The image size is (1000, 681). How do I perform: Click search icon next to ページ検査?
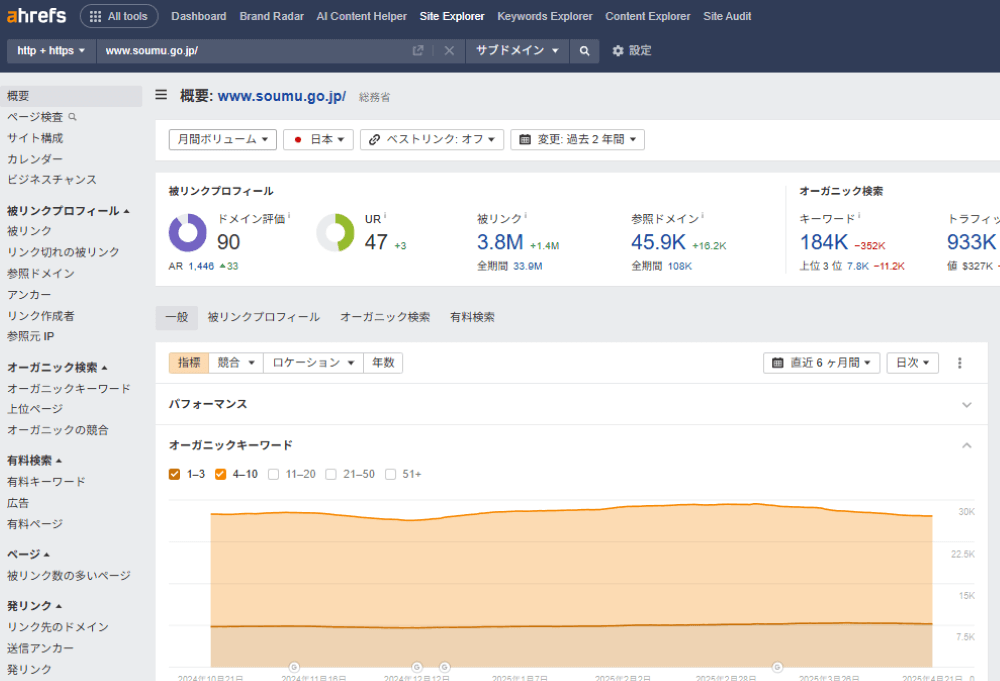tap(73, 117)
